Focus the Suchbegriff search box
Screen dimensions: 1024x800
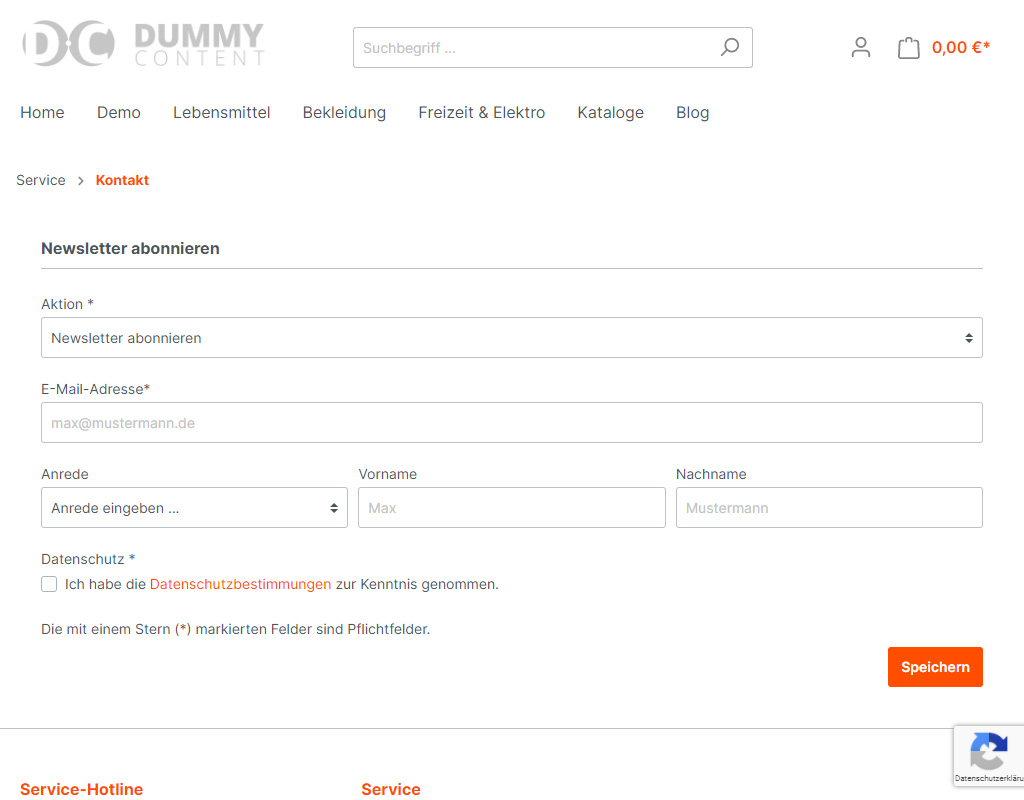point(535,47)
